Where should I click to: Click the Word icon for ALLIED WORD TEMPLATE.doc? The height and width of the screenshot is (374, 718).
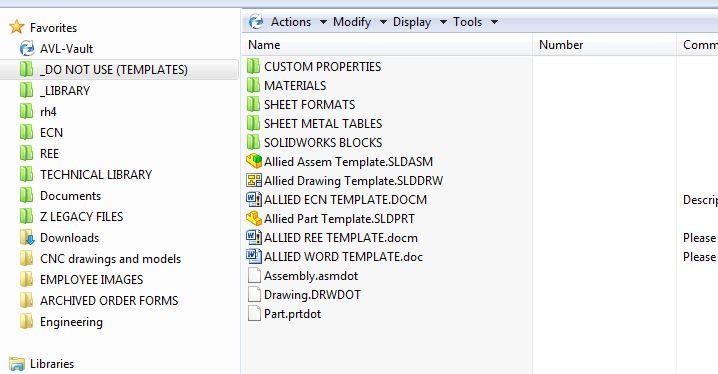[x=254, y=256]
